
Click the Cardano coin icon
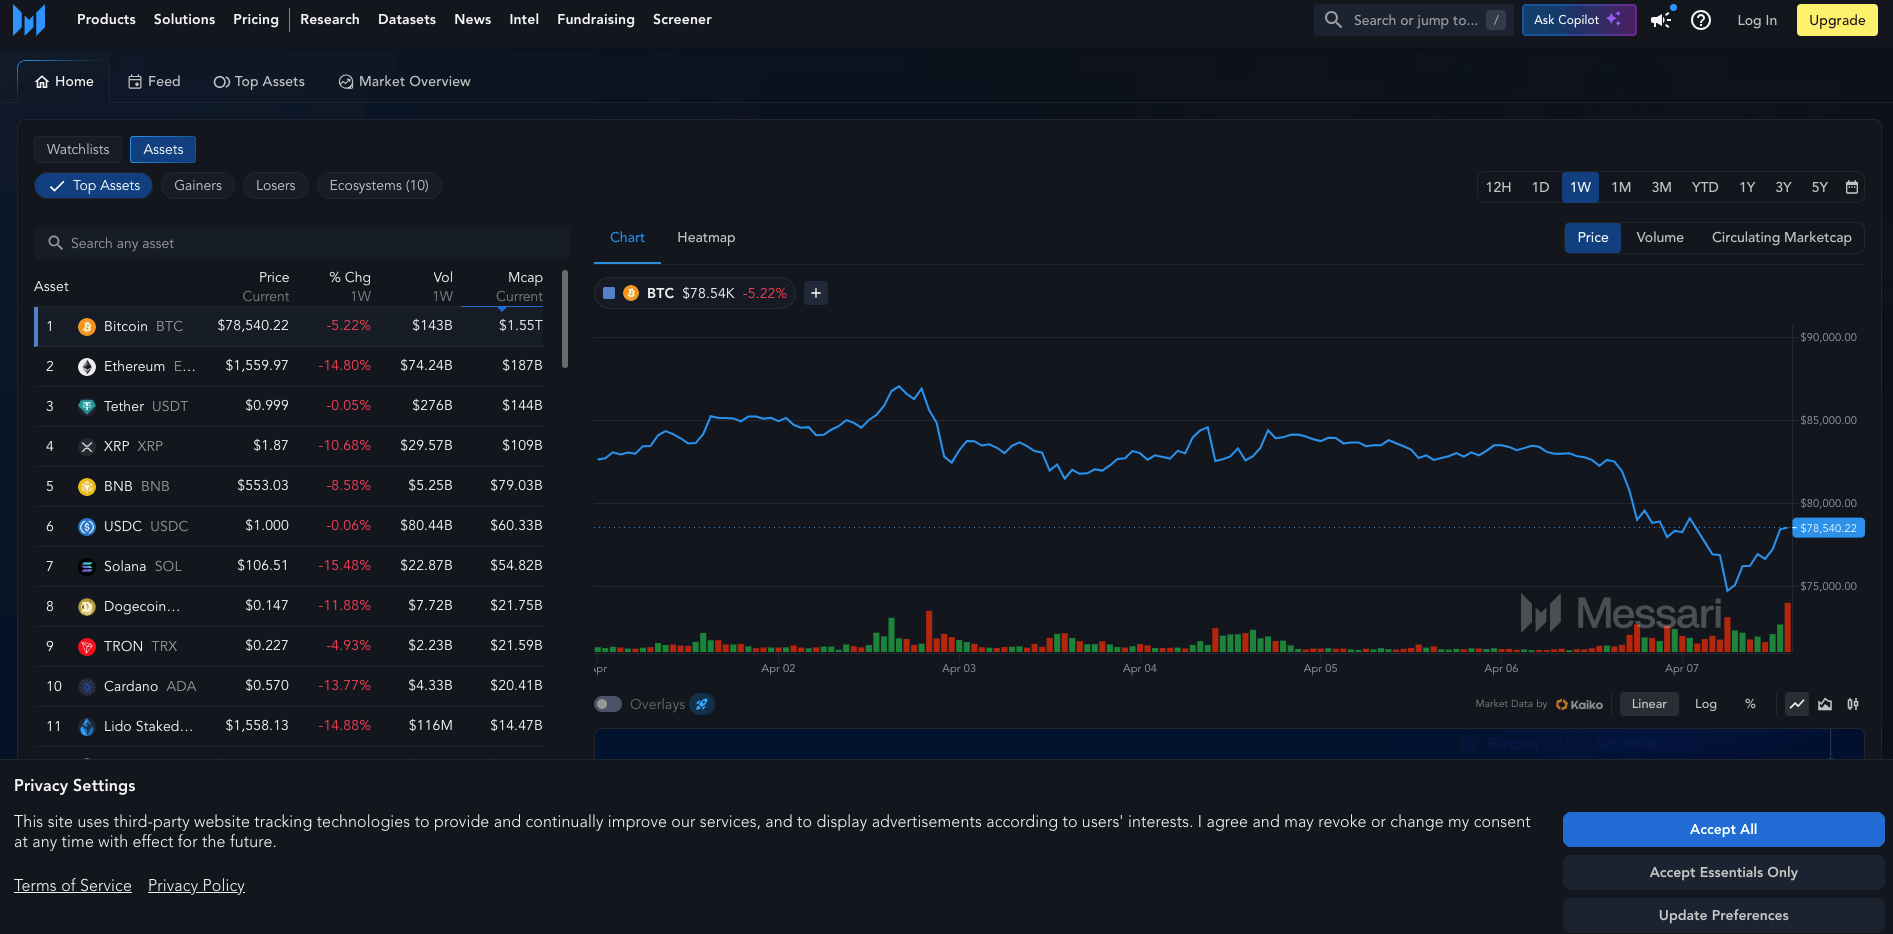tap(87, 686)
